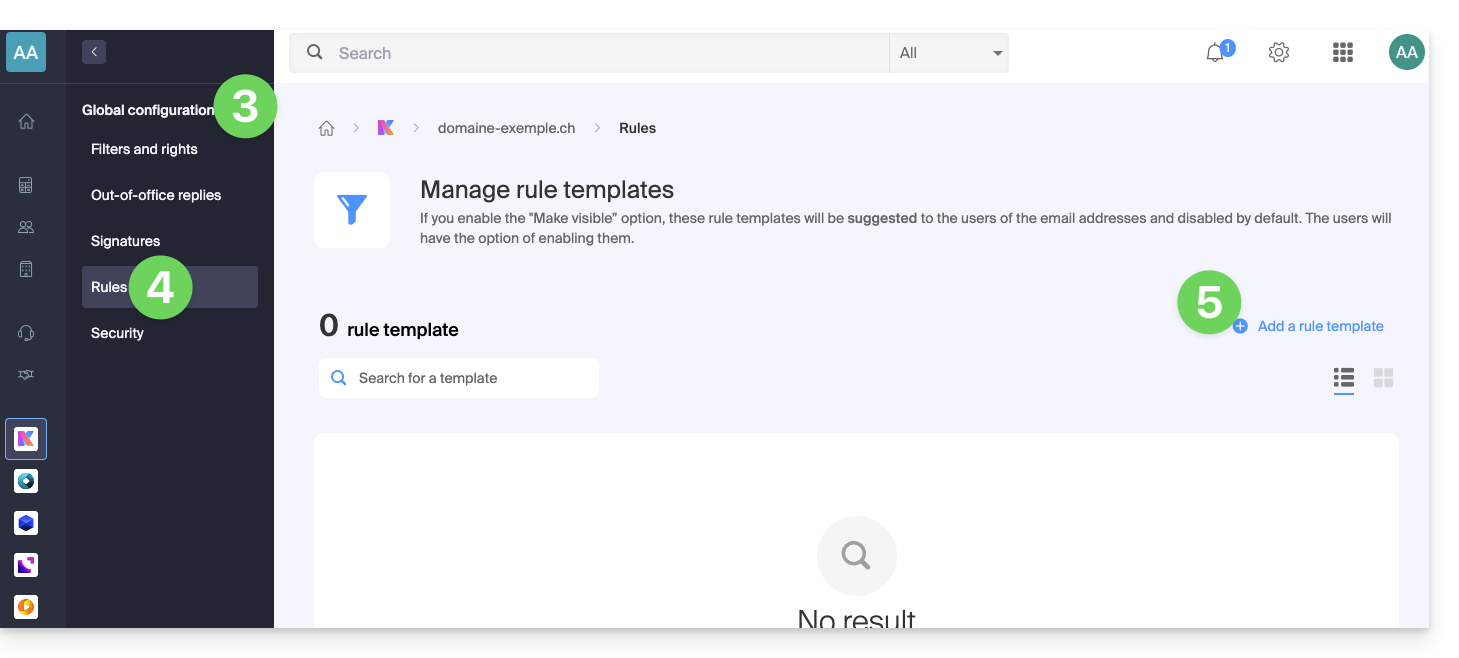The image size is (1459, 658).
Task: Open Filters and rights menu item
Action: coord(144,149)
